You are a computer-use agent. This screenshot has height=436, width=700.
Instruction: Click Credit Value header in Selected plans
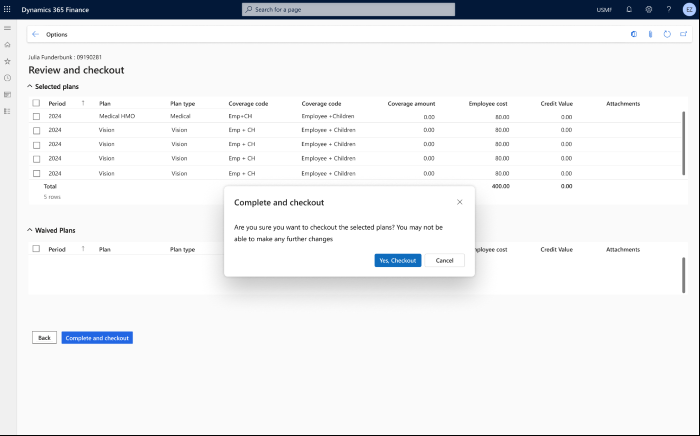pos(556,104)
